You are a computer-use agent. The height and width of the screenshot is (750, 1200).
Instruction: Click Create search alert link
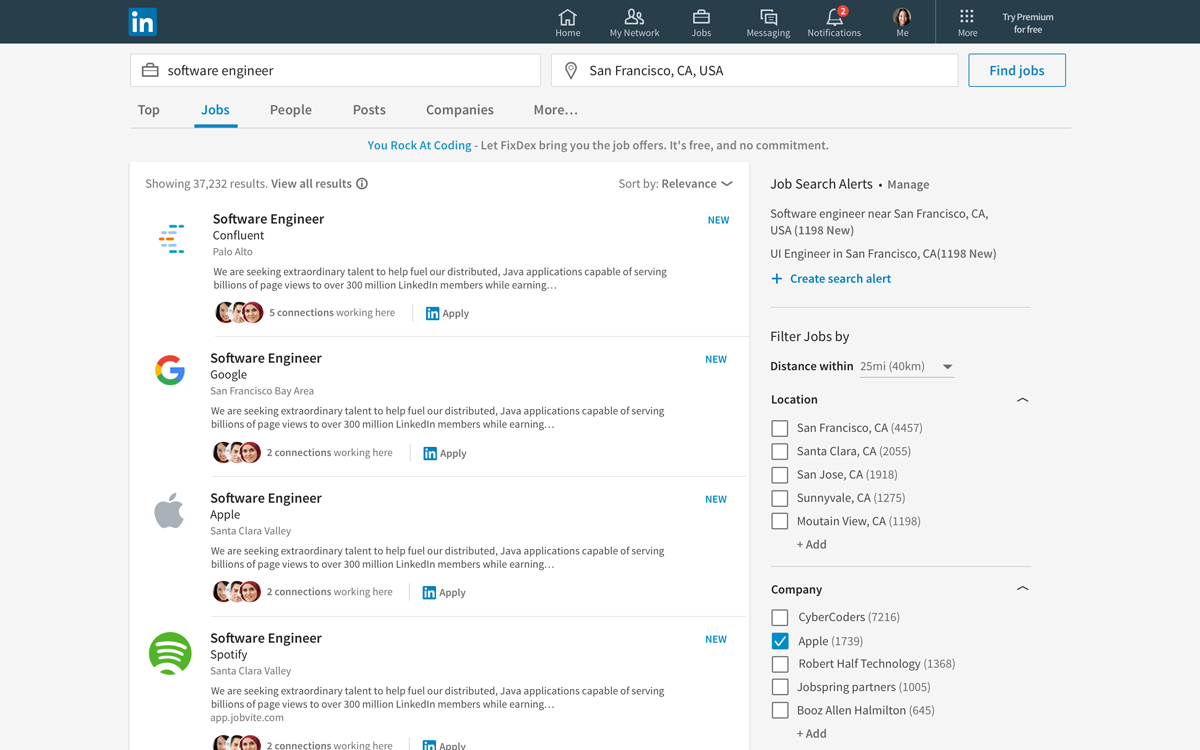pyautogui.click(x=840, y=279)
